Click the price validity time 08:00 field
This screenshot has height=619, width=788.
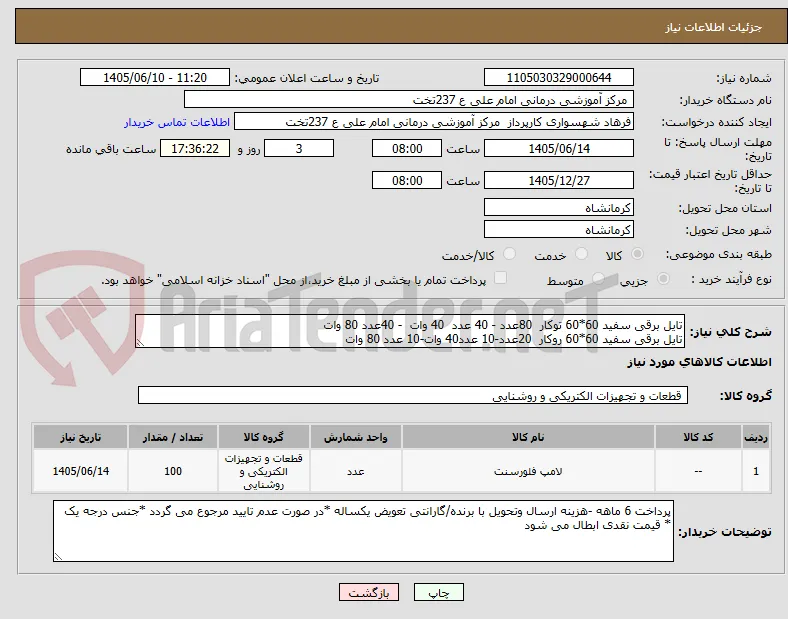[x=407, y=180]
